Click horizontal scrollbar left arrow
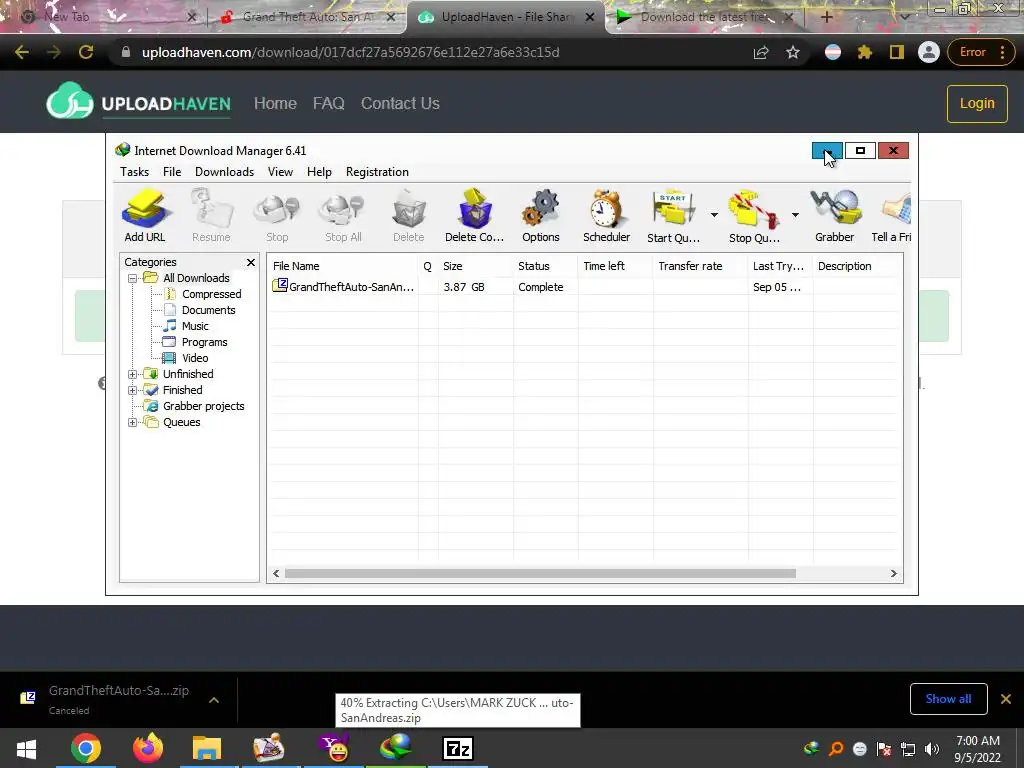The width and height of the screenshot is (1024, 768). [x=276, y=573]
